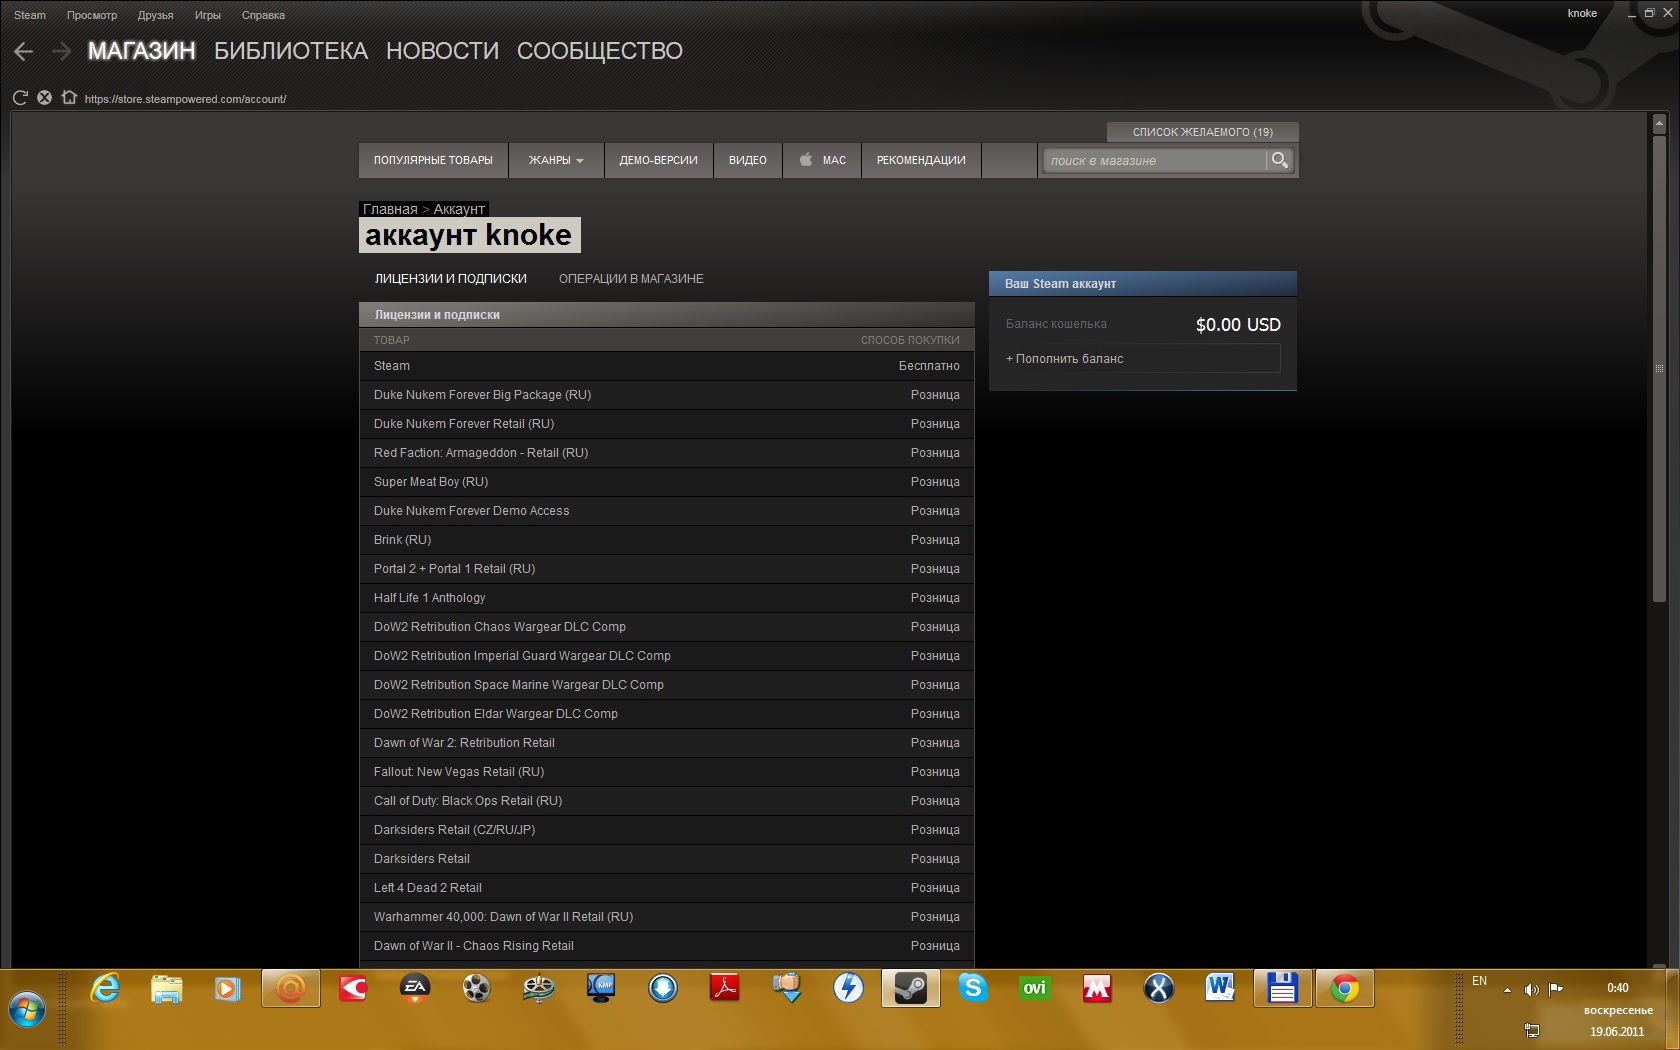1680x1050 pixels.
Task: Go forward with the right arrow button
Action: pyautogui.click(x=62, y=51)
